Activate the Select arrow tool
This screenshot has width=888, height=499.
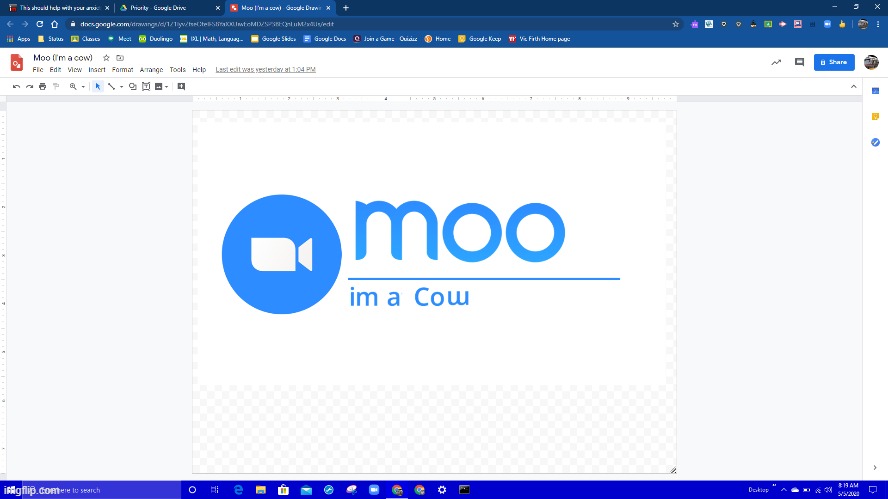pos(97,87)
